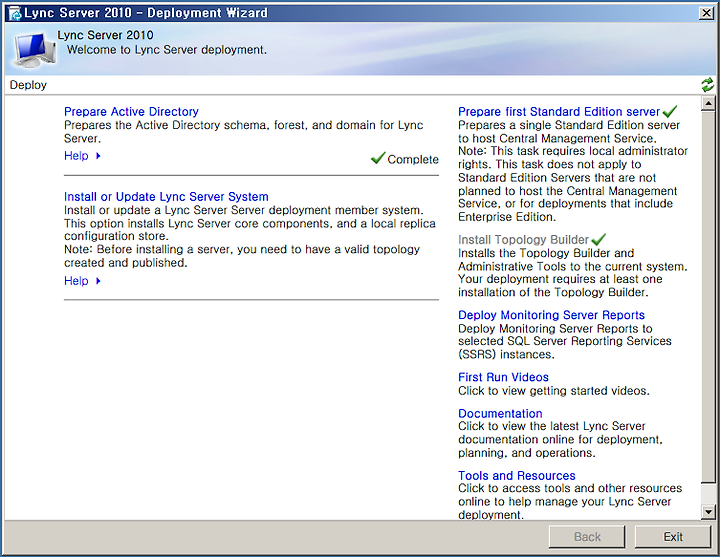This screenshot has height=557, width=720.
Task: Open the Documentation link
Action: (x=500, y=413)
